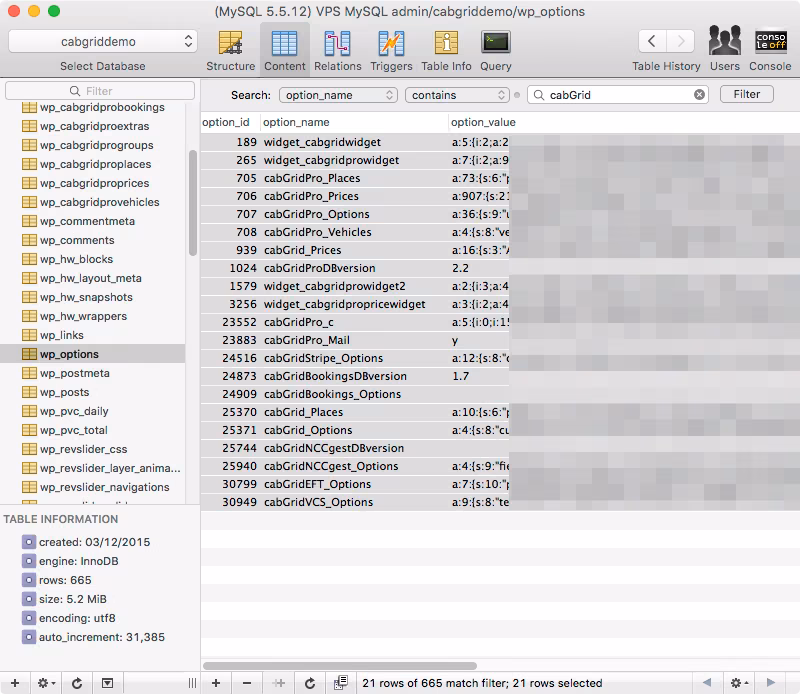Focus the table Filter search field
This screenshot has width=800, height=694.
(100, 91)
